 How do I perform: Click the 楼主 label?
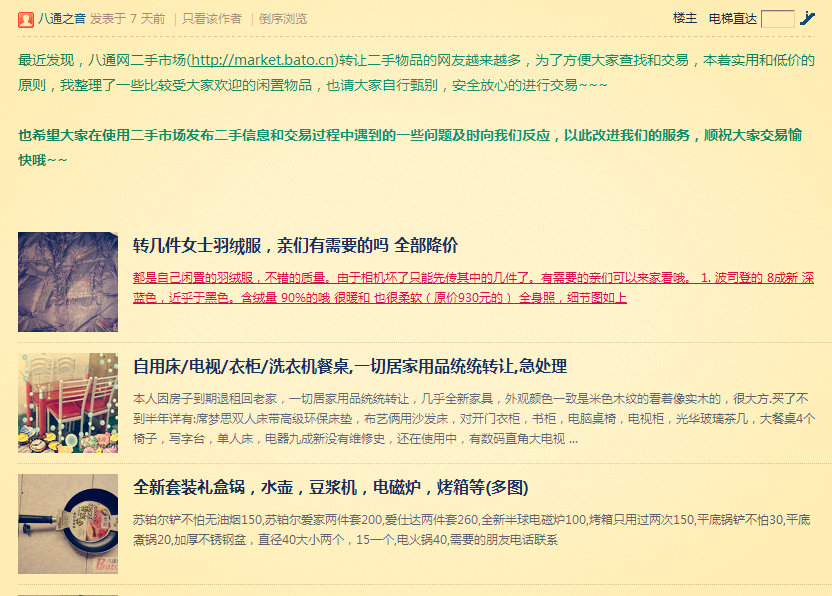[684, 19]
